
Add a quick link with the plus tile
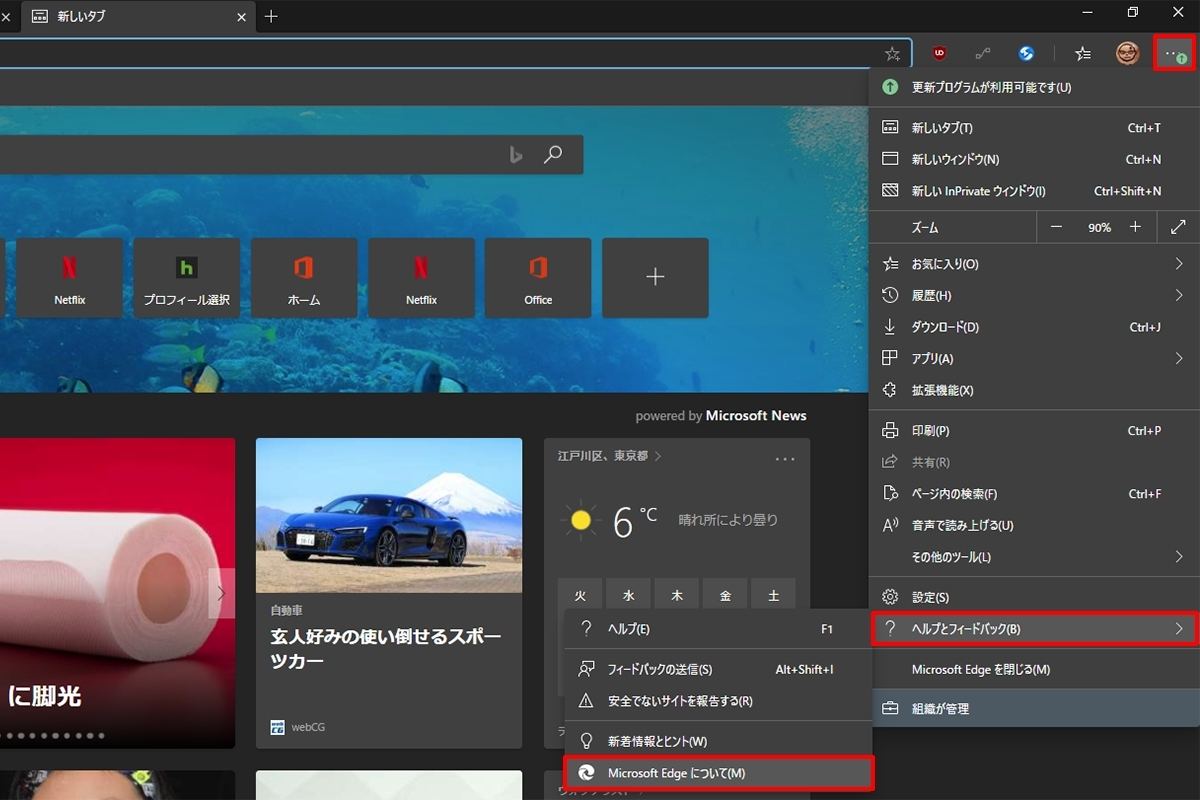655,278
